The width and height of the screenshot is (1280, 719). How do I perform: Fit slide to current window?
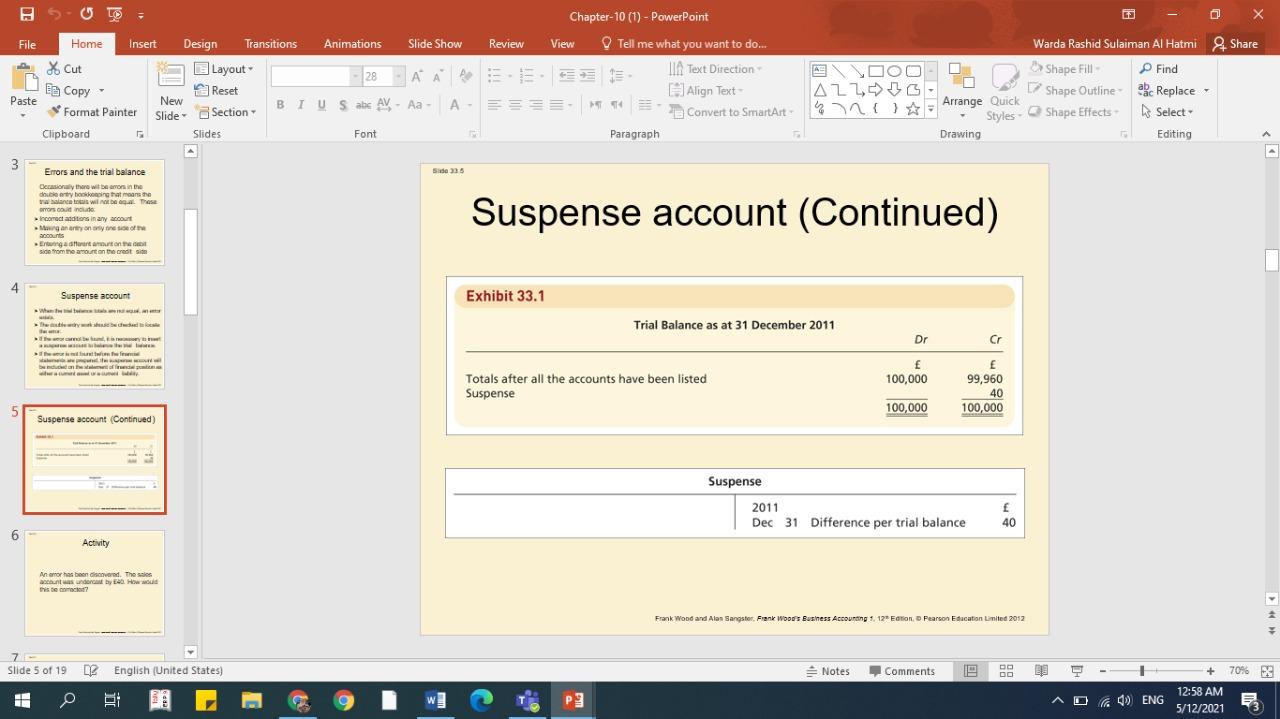click(x=1267, y=671)
